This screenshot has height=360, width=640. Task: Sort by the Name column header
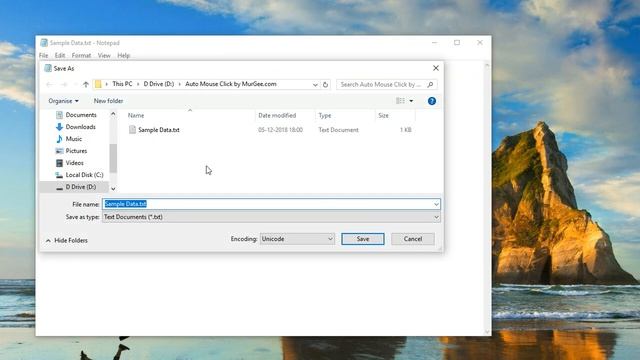point(136,116)
